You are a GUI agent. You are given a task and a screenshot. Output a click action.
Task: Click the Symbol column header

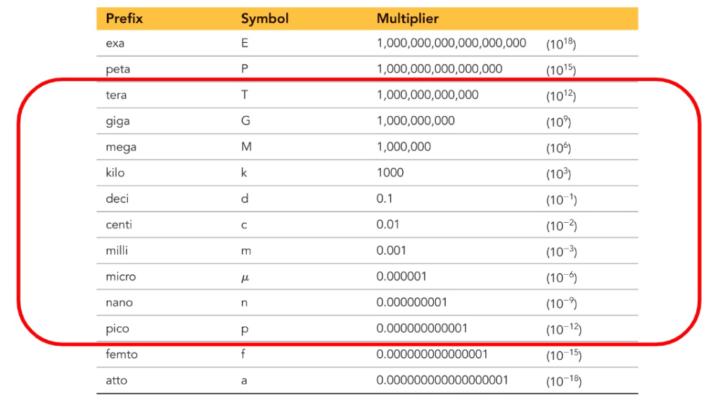click(262, 19)
